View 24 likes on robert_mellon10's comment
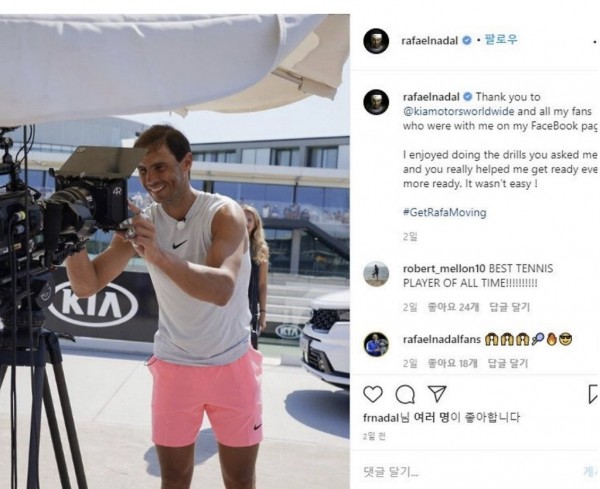The width and height of the screenshot is (600, 489). 453,307
